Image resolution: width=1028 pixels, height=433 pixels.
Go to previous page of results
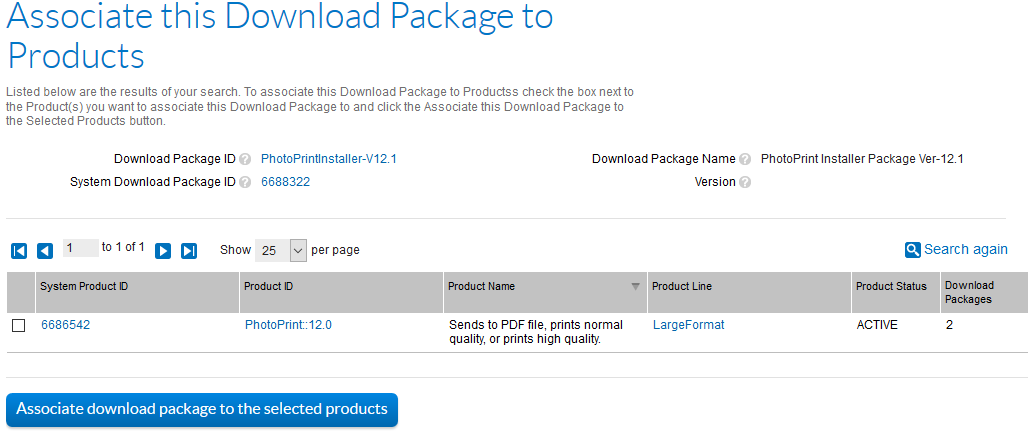click(45, 251)
